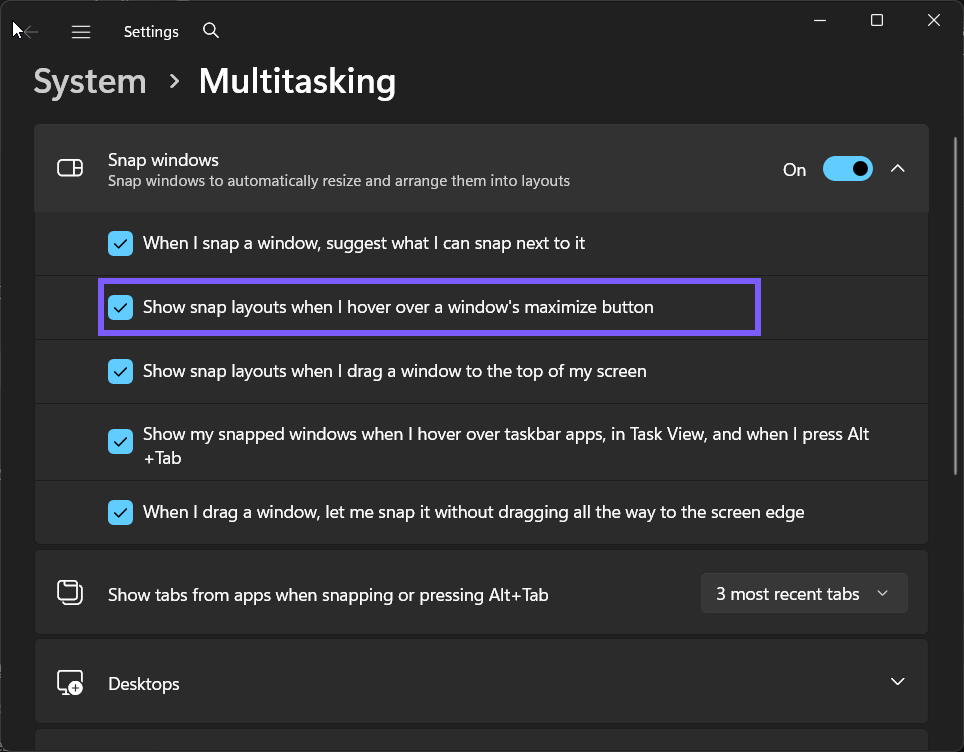Expand the Desktops section

point(898,681)
